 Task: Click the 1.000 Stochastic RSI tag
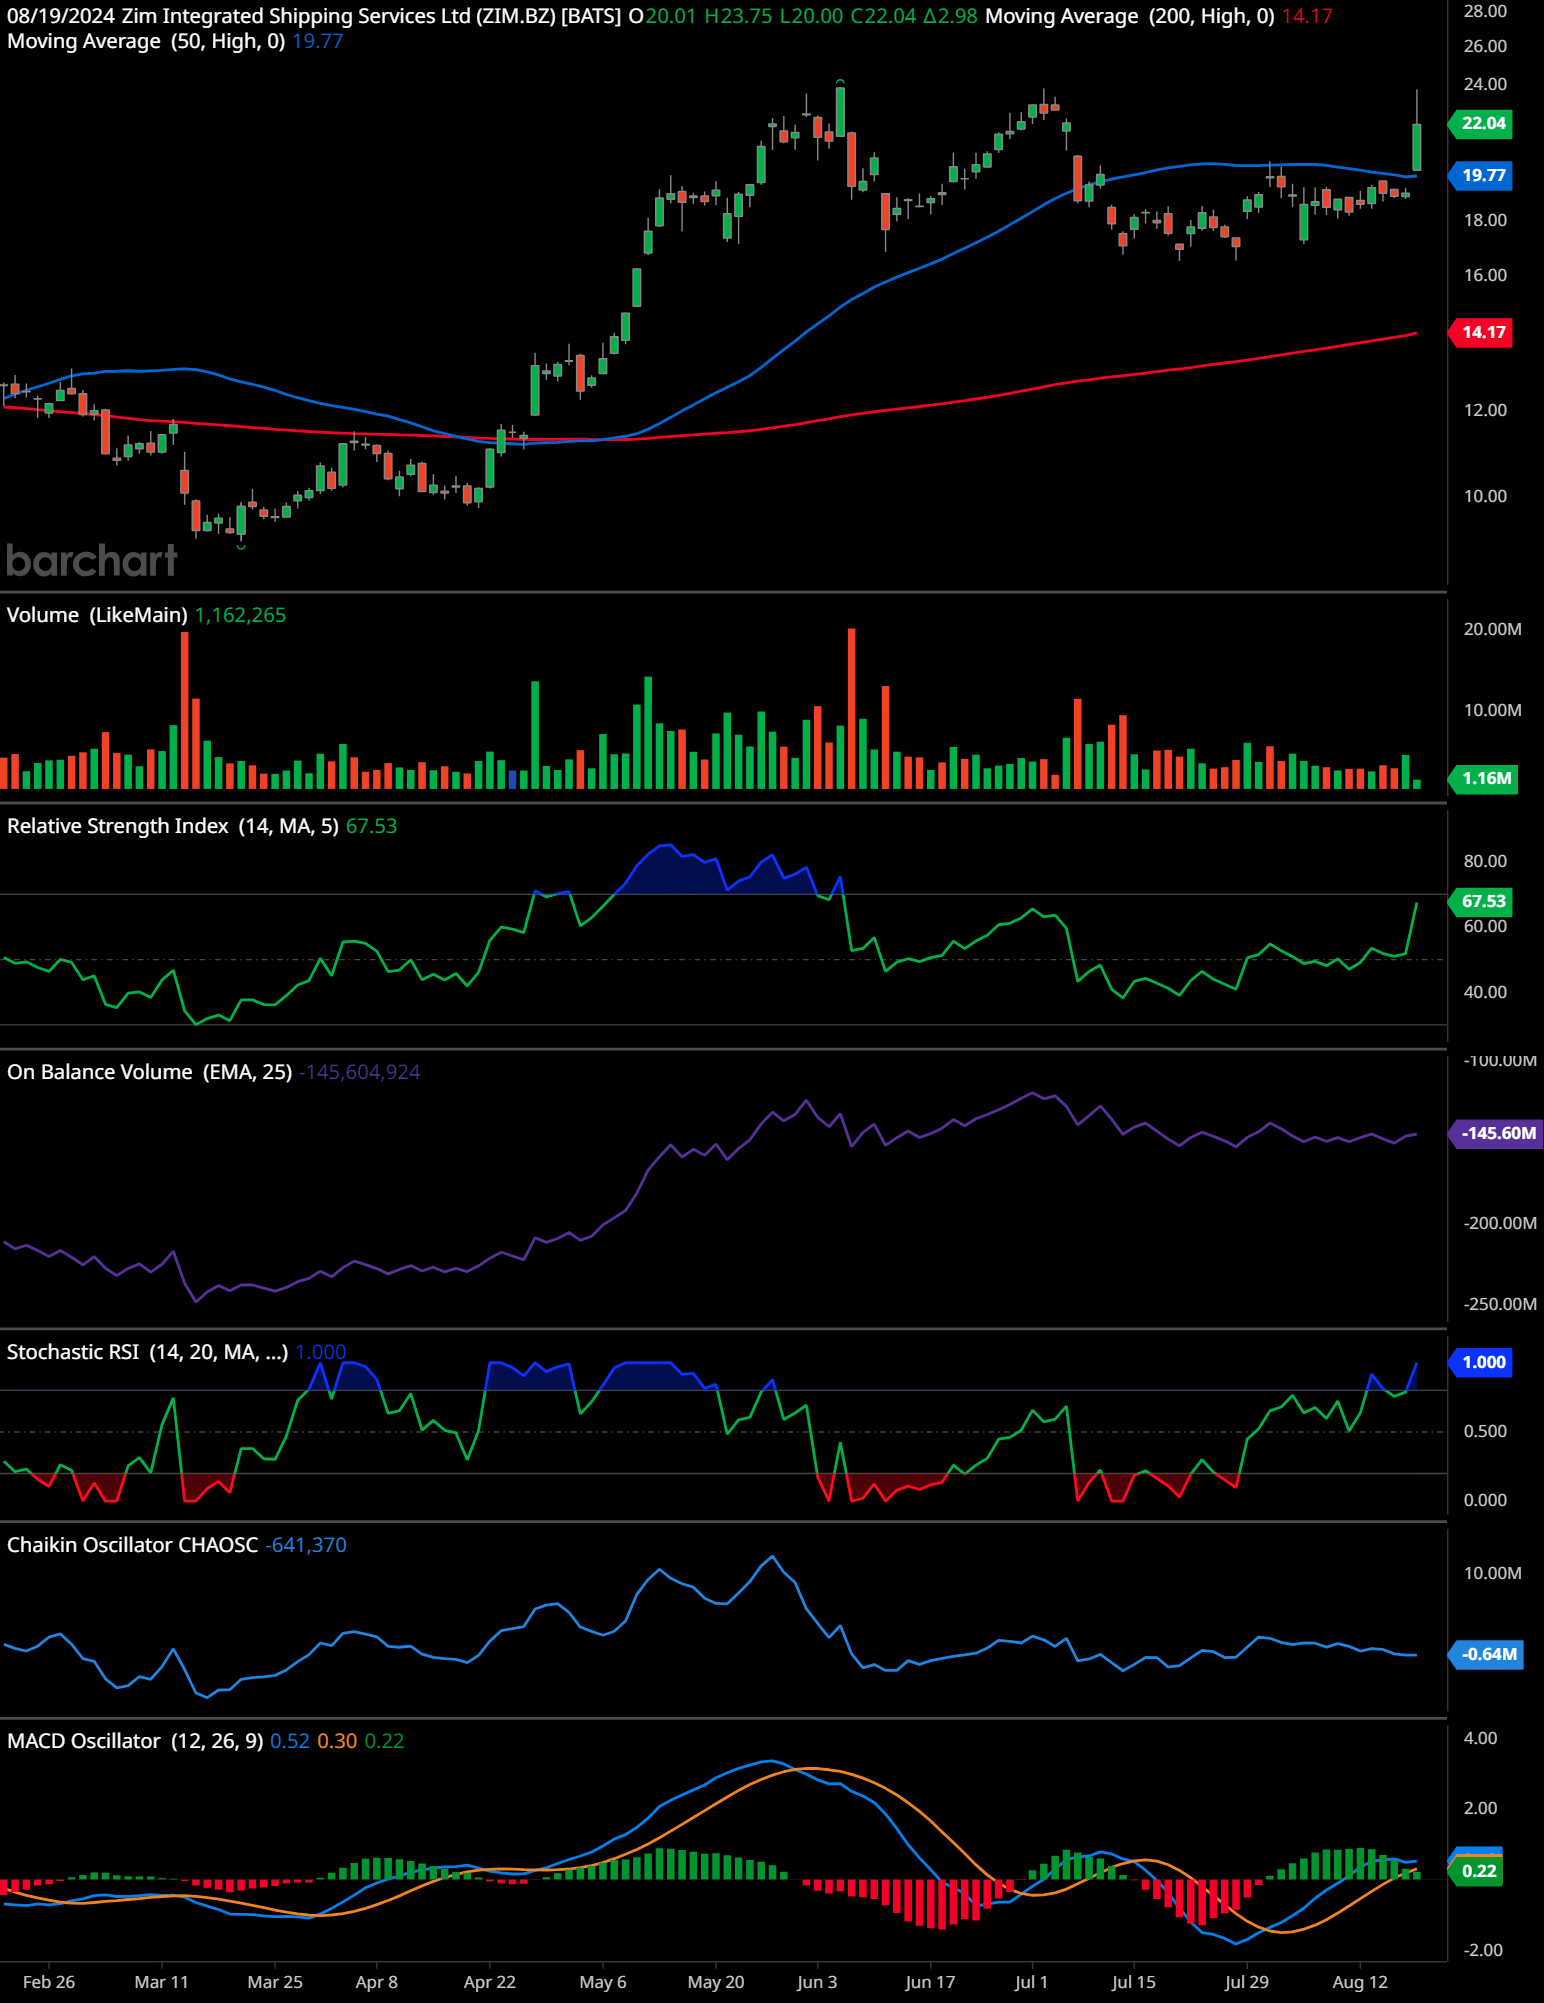[1482, 1362]
